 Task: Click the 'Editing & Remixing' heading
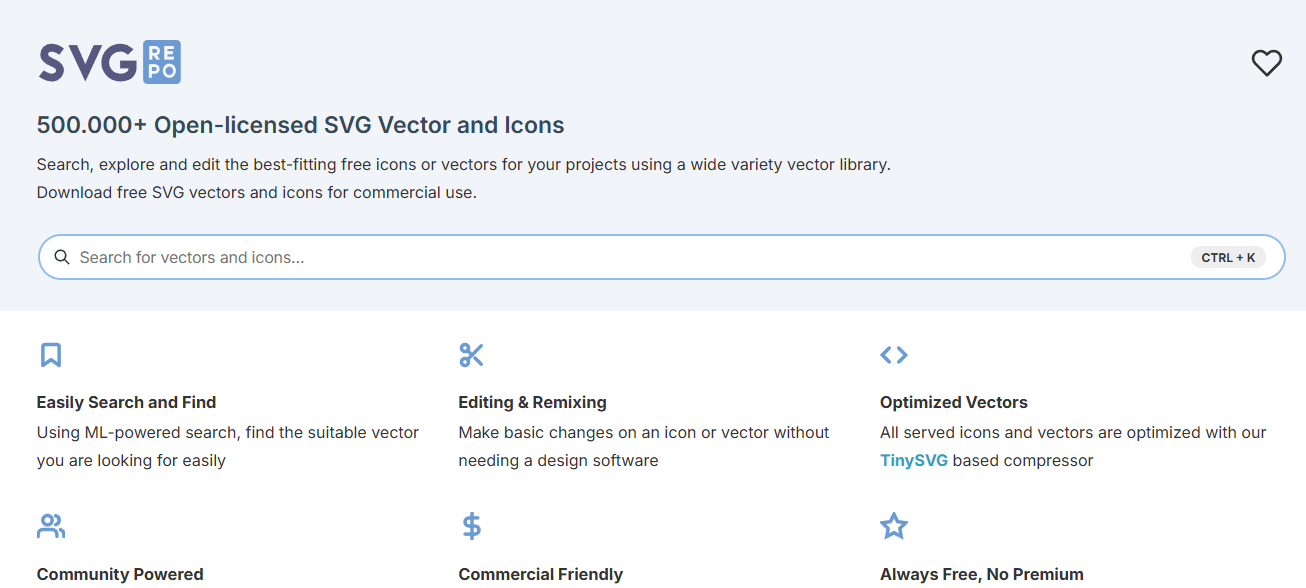pyautogui.click(x=533, y=402)
